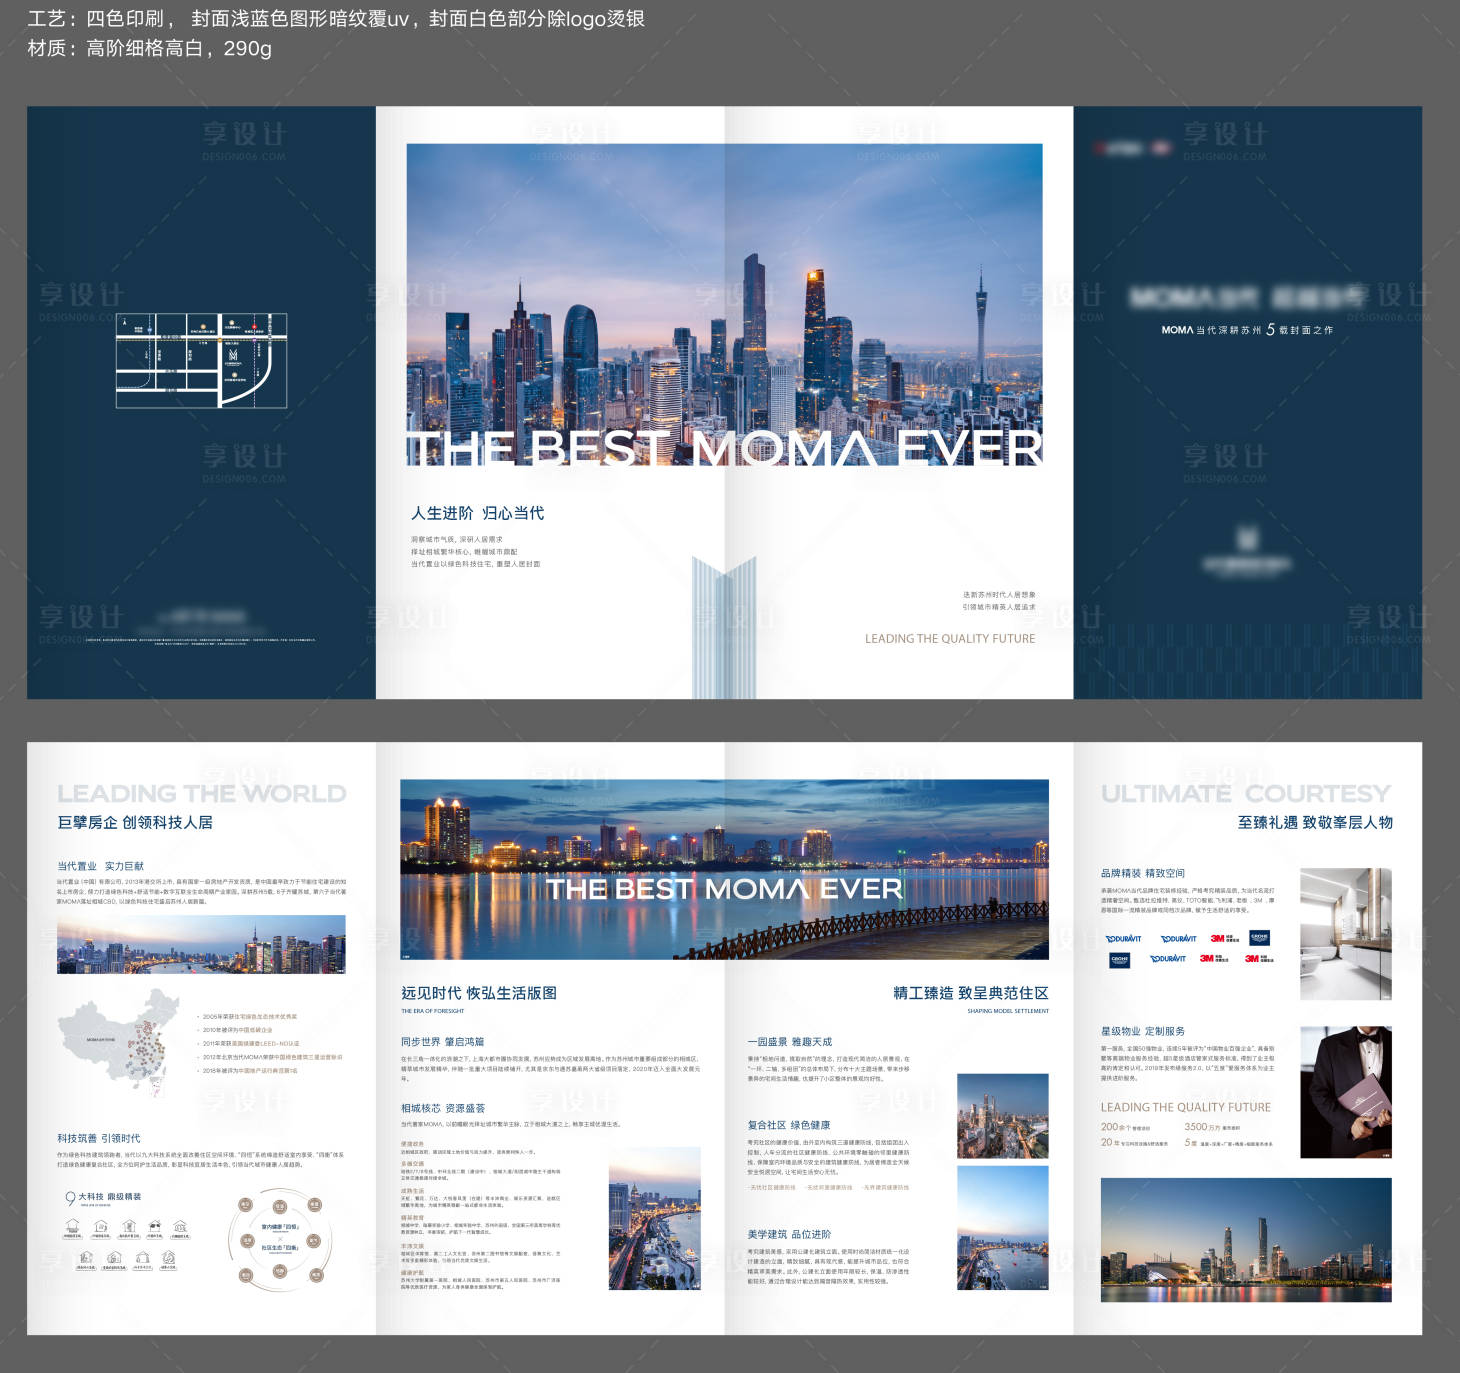This screenshot has height=1373, width=1460.
Task: Click 'LEADING THE QUALITY FUTURE' below the skyline spread
Action: [950, 638]
